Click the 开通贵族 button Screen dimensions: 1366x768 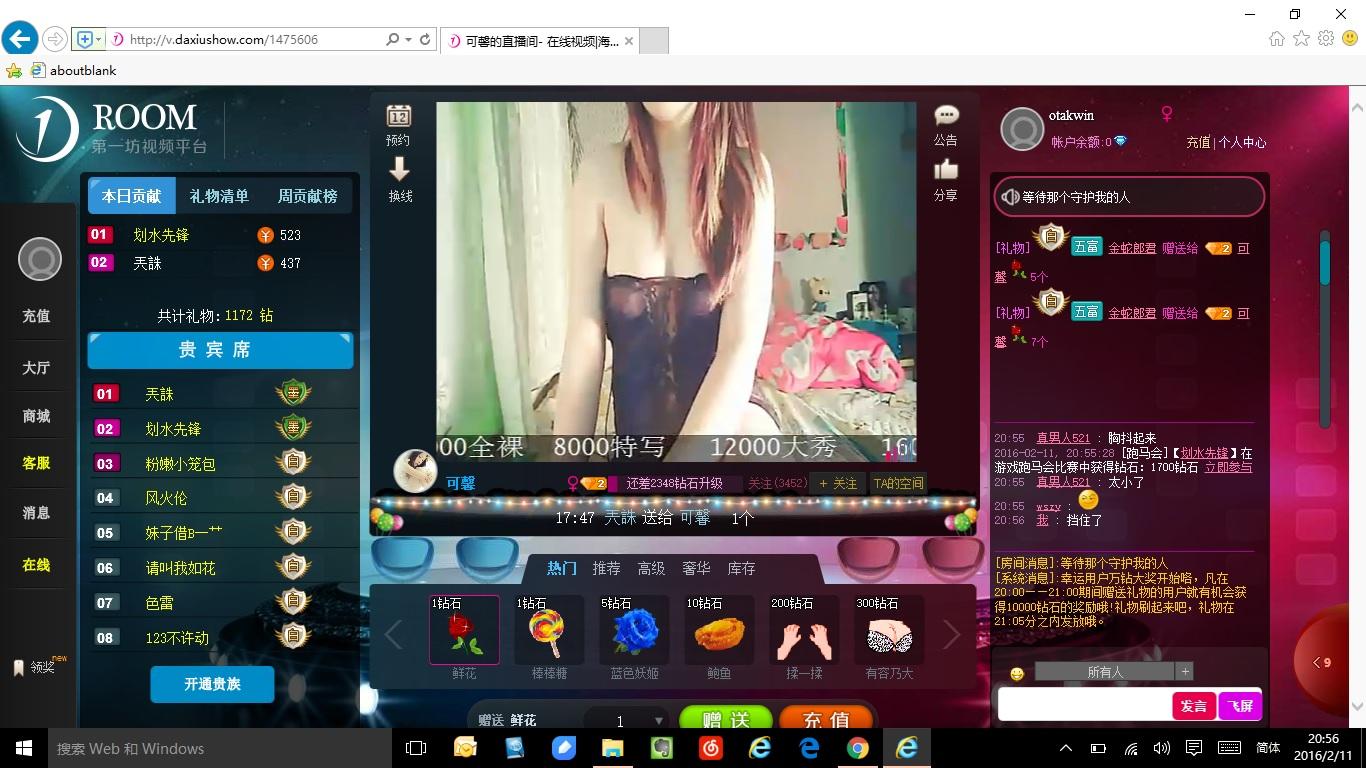coord(212,684)
